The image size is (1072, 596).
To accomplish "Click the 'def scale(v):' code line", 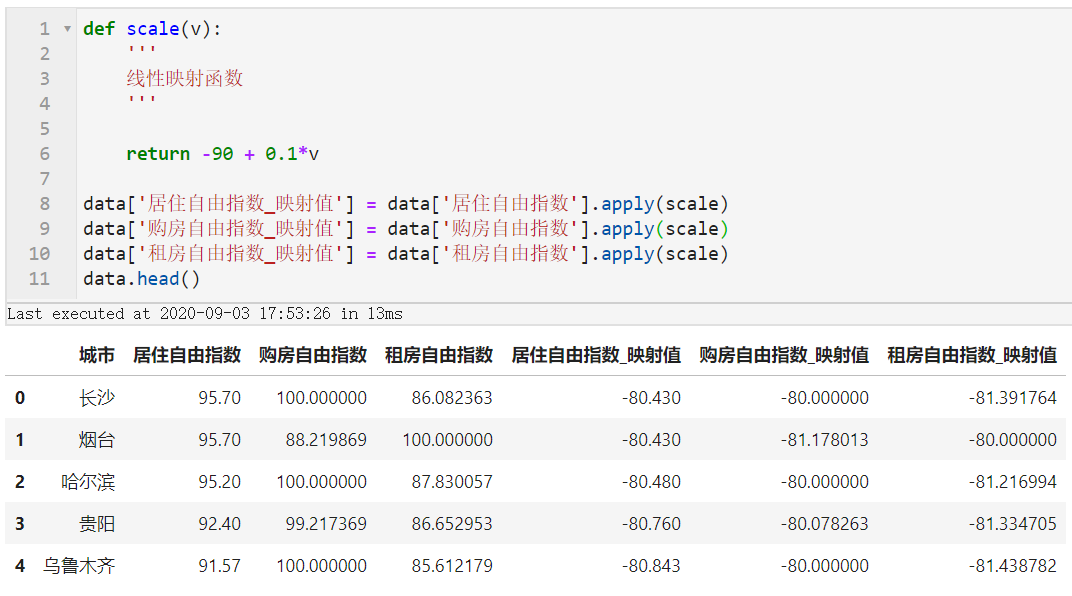I will coord(152,29).
